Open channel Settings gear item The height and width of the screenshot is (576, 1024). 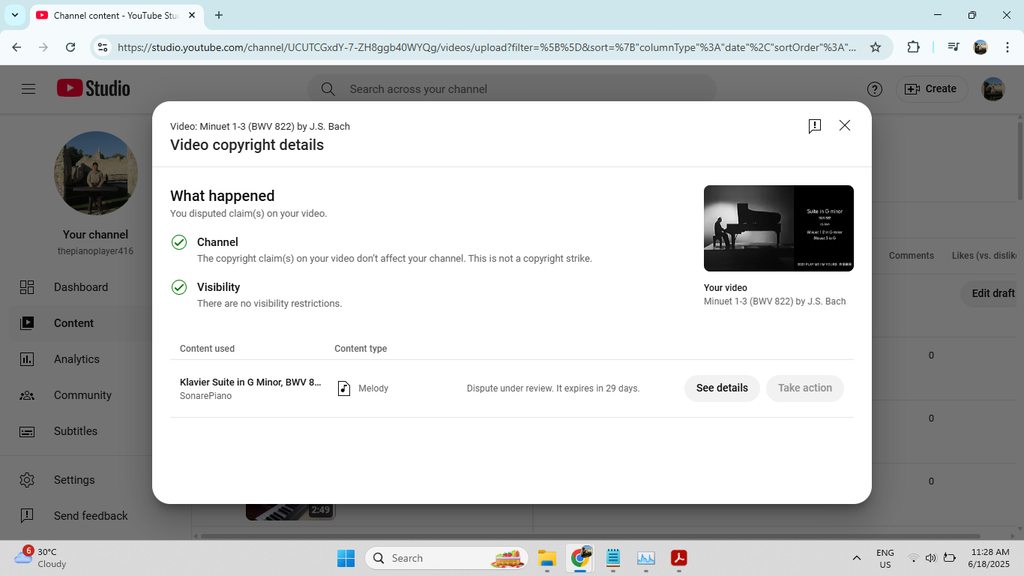(x=74, y=480)
